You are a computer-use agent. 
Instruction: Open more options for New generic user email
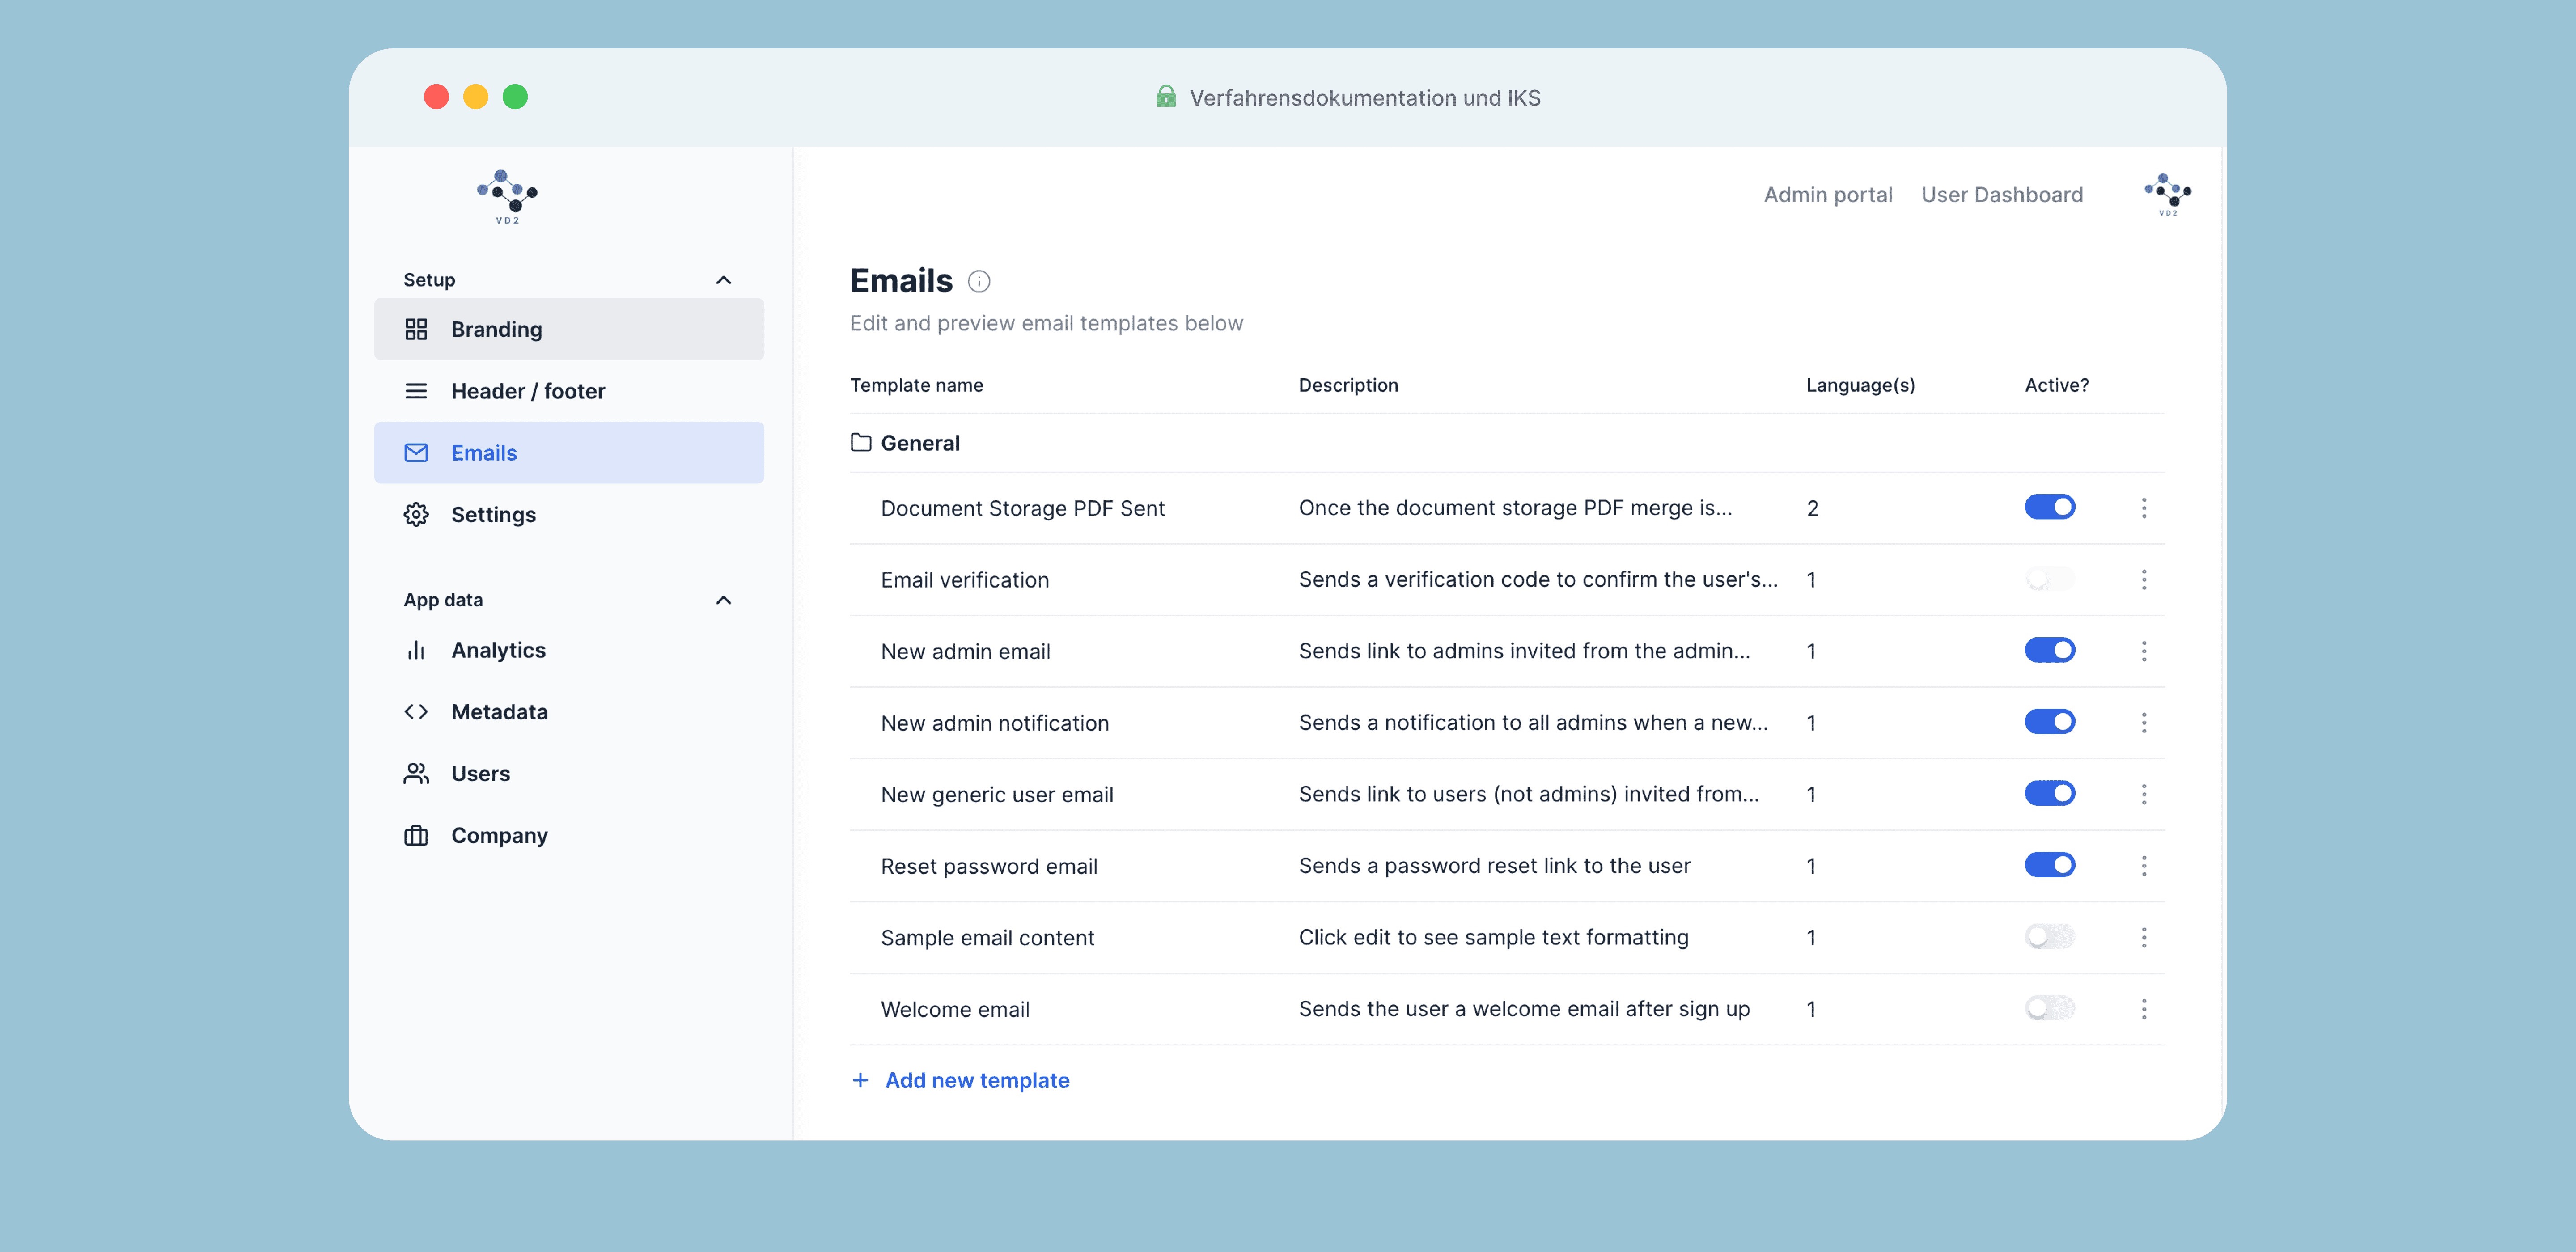point(2144,794)
